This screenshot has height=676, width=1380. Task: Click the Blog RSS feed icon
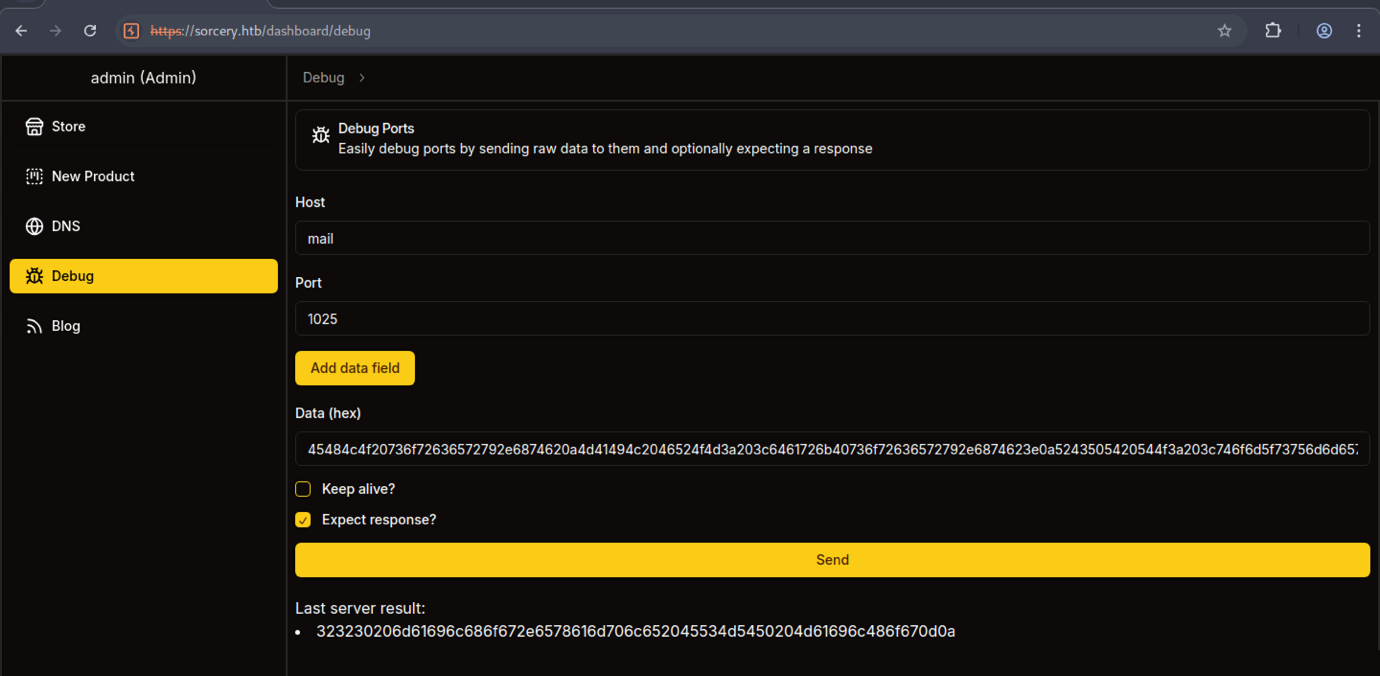pos(34,326)
